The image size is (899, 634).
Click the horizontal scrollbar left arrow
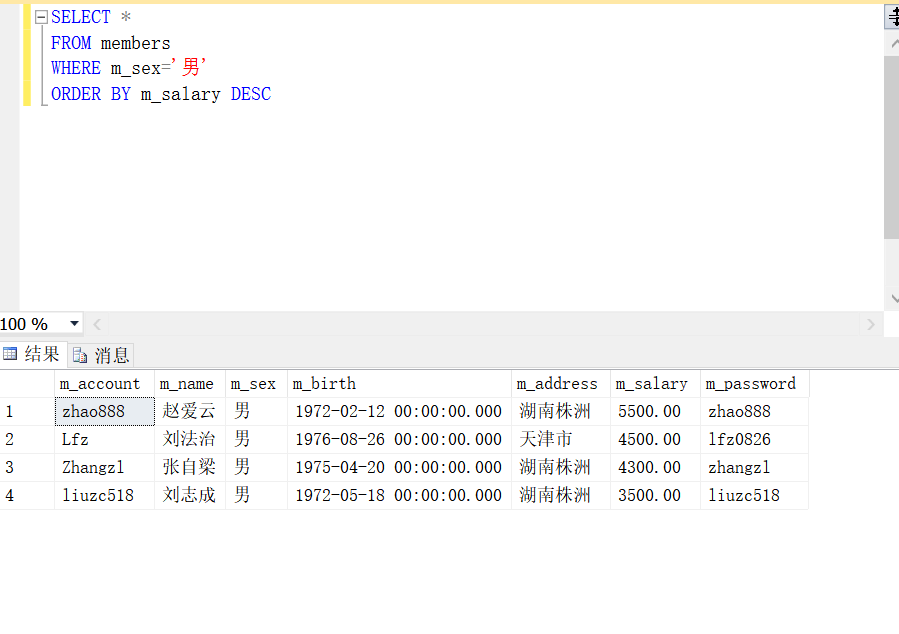pos(97,324)
